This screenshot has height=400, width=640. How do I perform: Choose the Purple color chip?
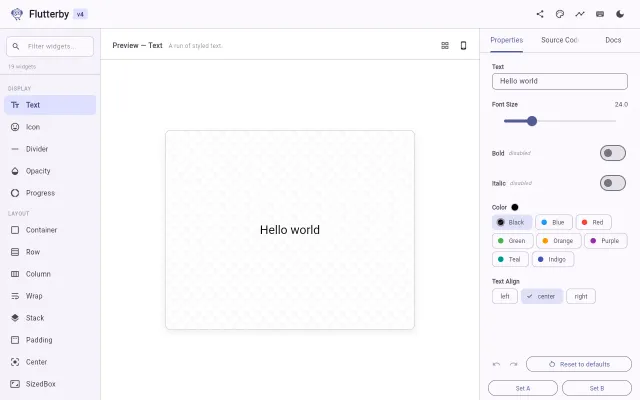coord(606,241)
